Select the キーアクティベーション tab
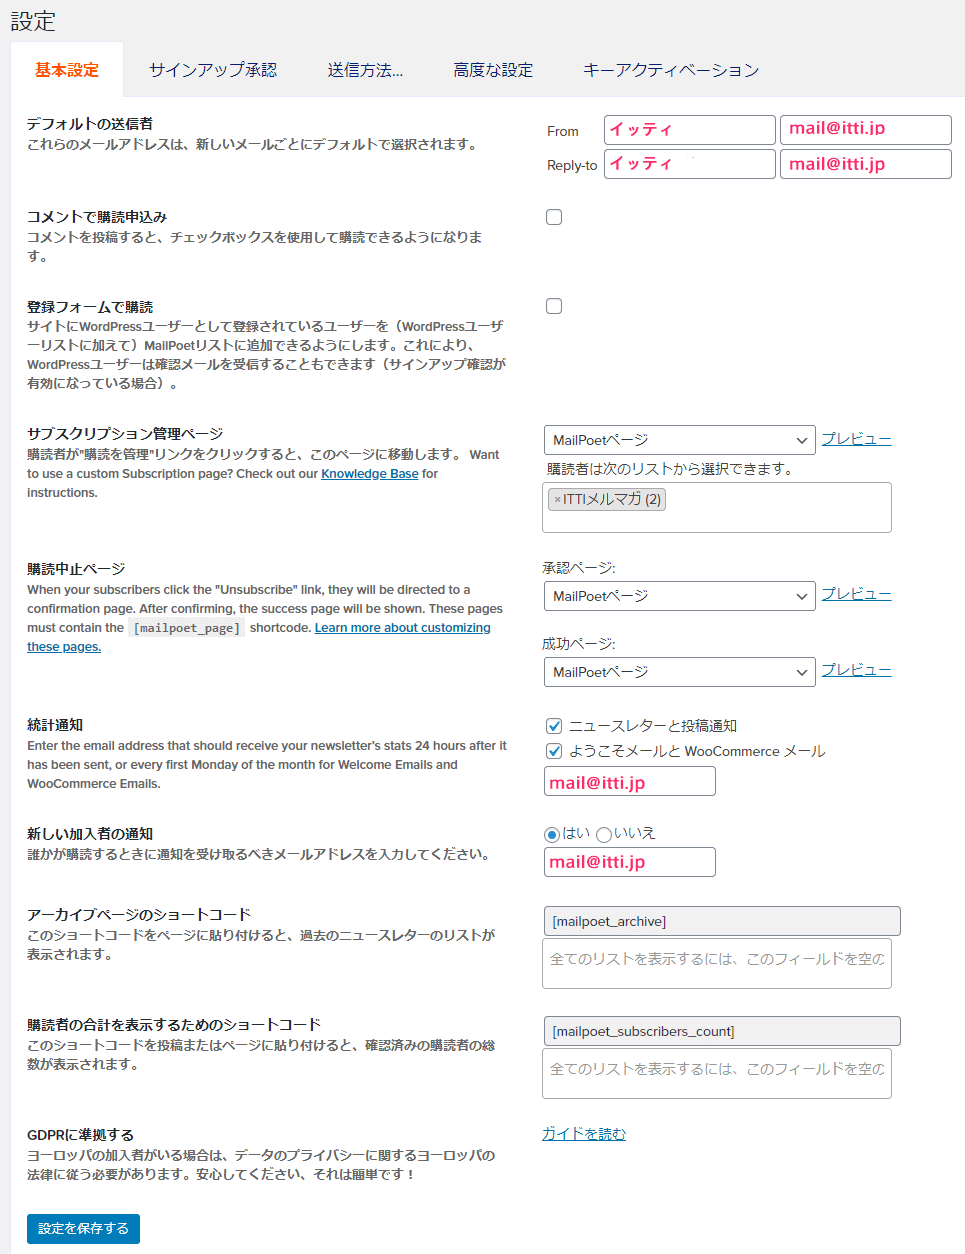The image size is (965, 1254). [x=671, y=70]
